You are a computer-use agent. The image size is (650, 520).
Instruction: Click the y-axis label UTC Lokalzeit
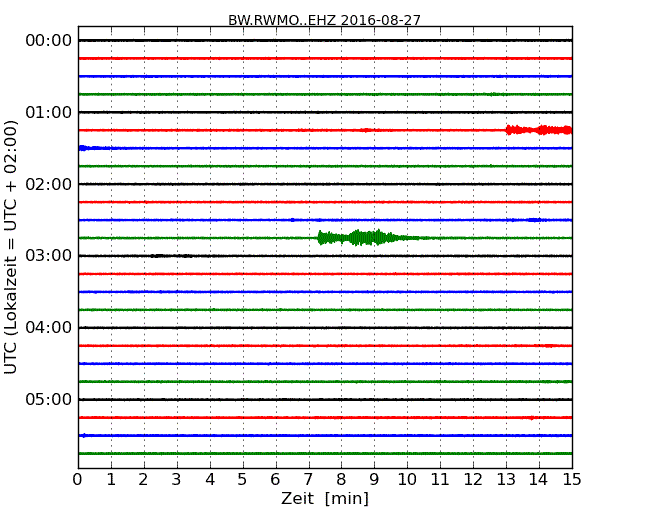11,248
